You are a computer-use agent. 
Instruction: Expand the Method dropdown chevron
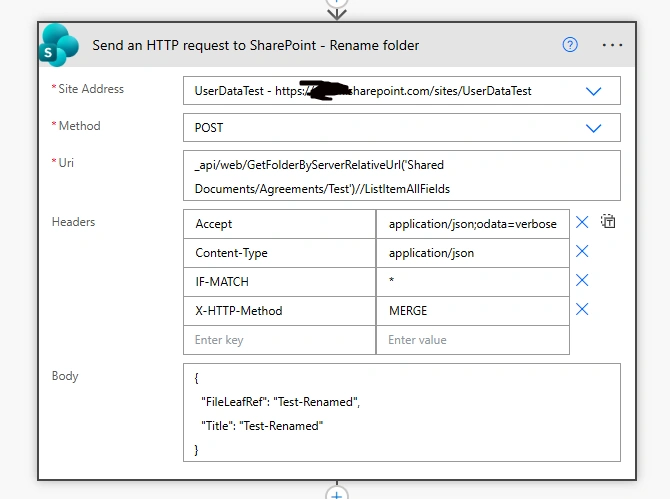point(594,128)
